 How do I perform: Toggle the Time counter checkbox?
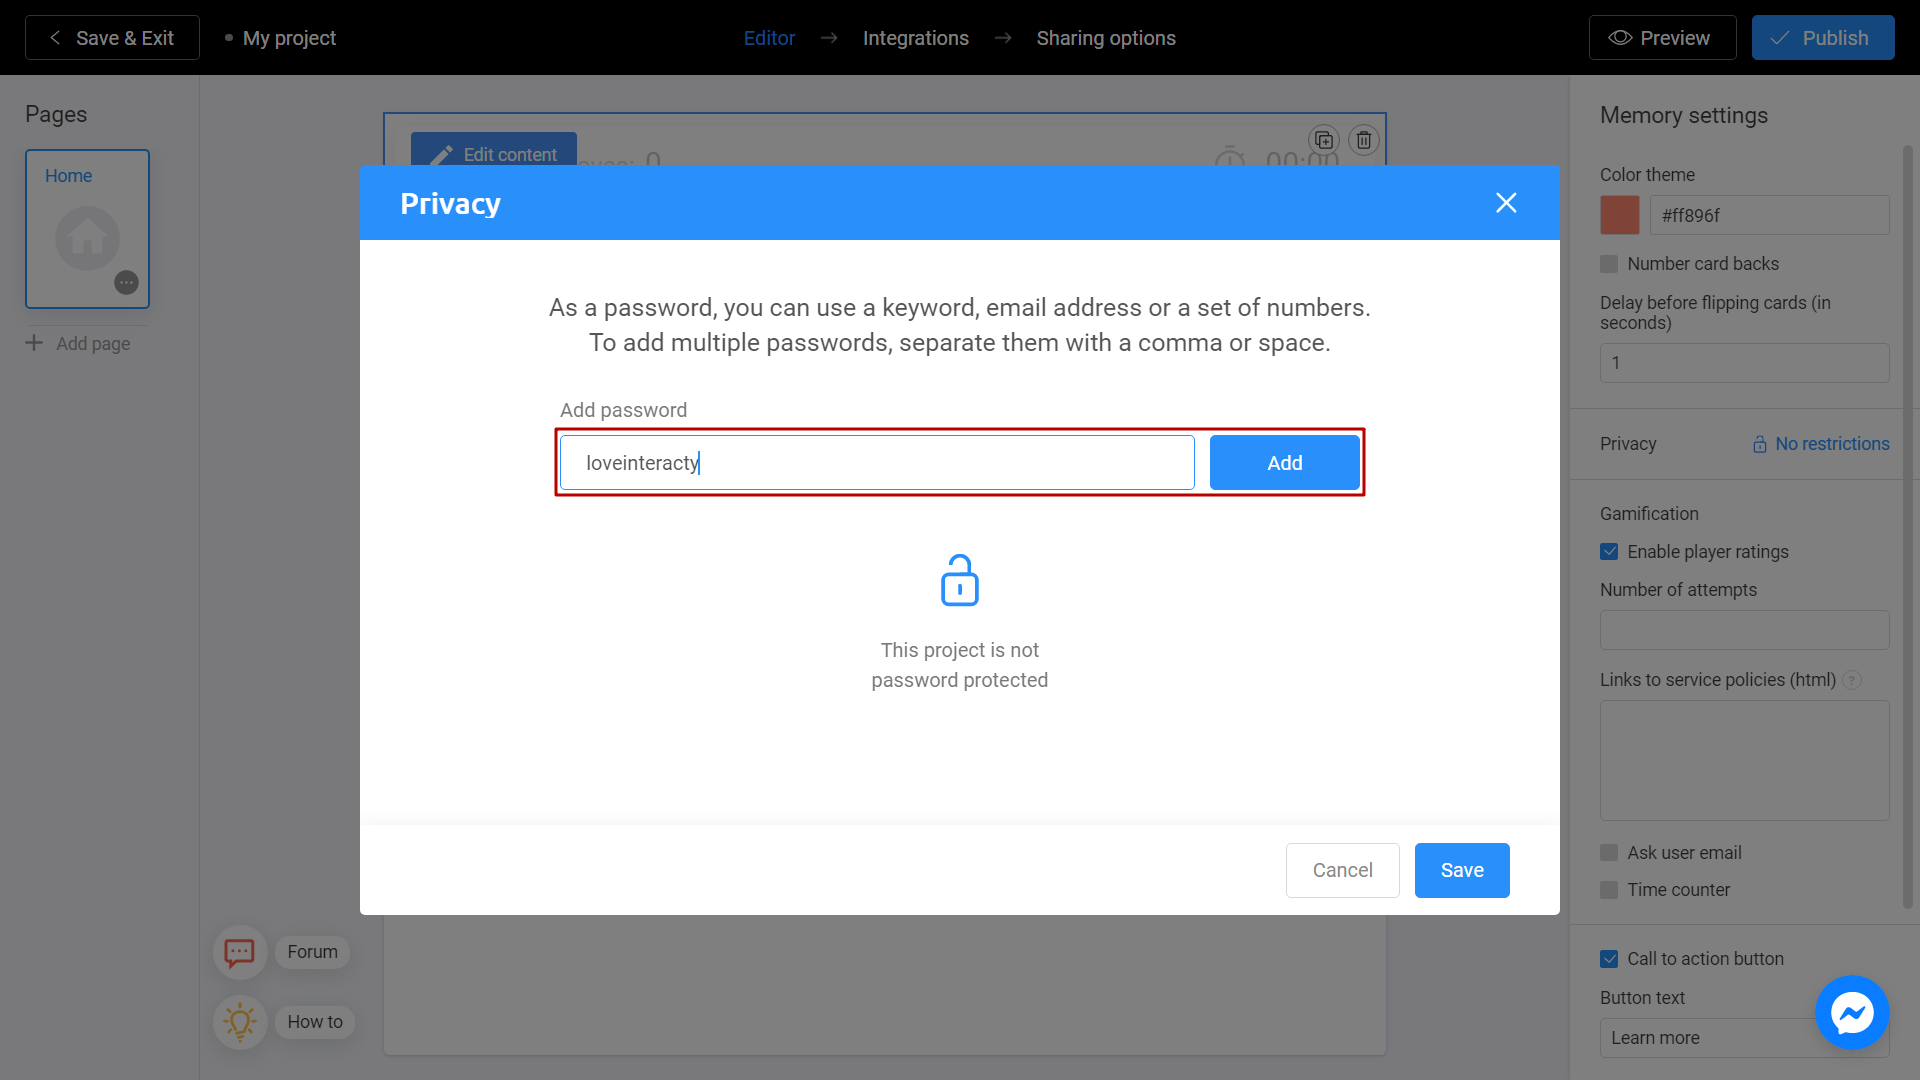[1609, 889]
